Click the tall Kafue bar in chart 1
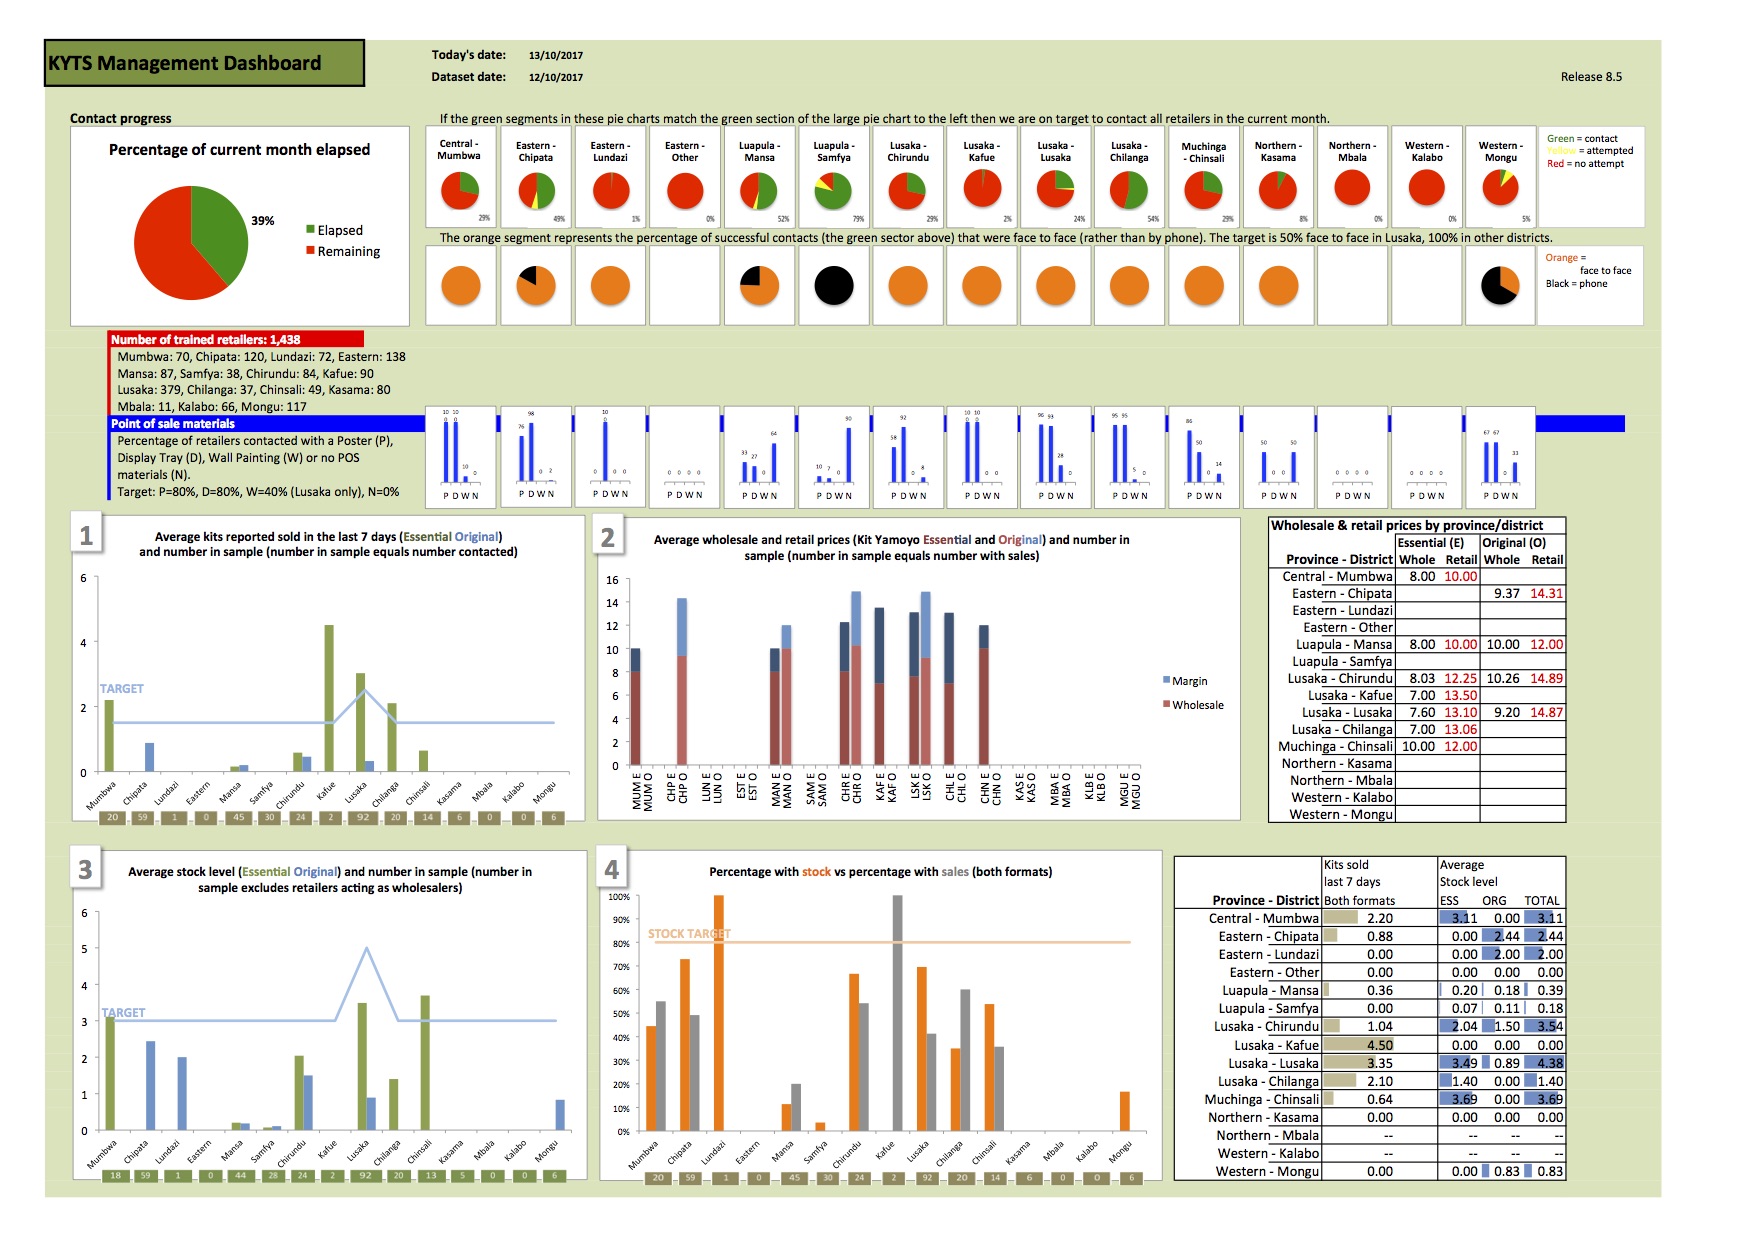This screenshot has width=1754, height=1239. point(329,698)
